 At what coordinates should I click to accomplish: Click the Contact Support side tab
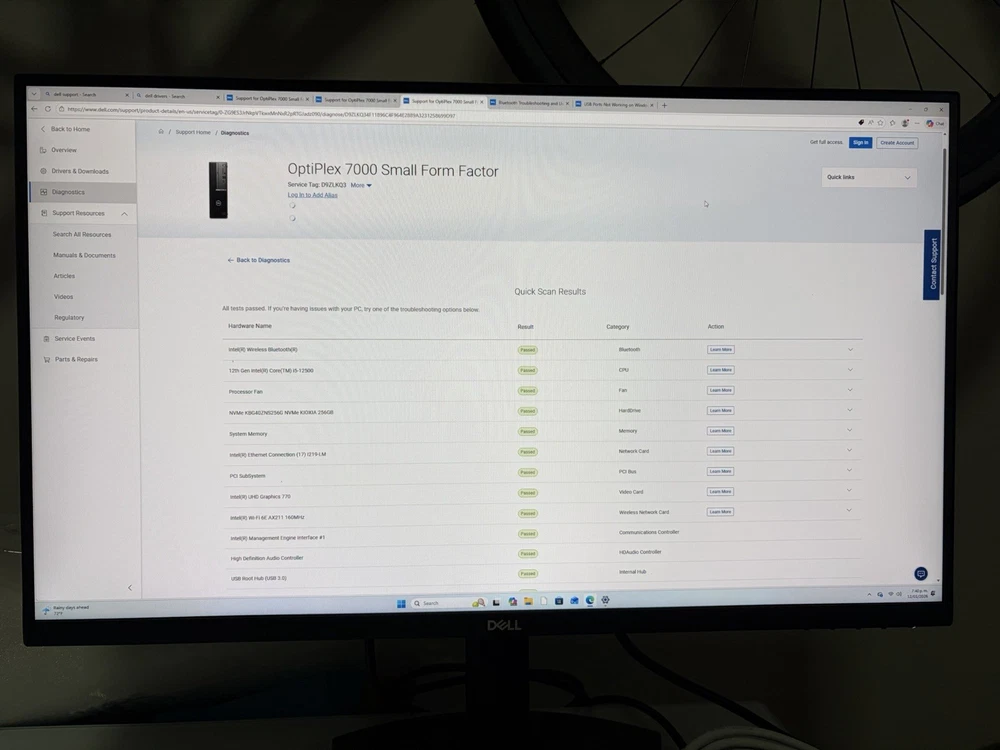[x=932, y=264]
